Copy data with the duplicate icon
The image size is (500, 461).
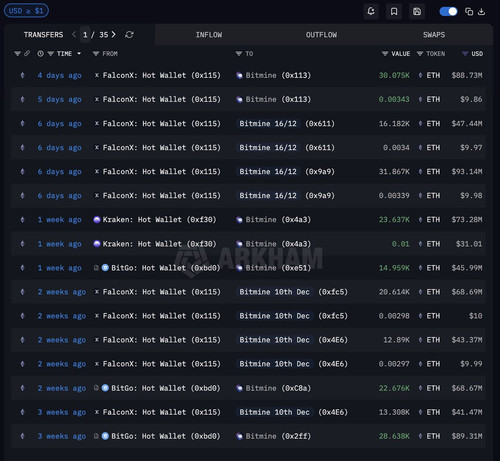coord(469,12)
